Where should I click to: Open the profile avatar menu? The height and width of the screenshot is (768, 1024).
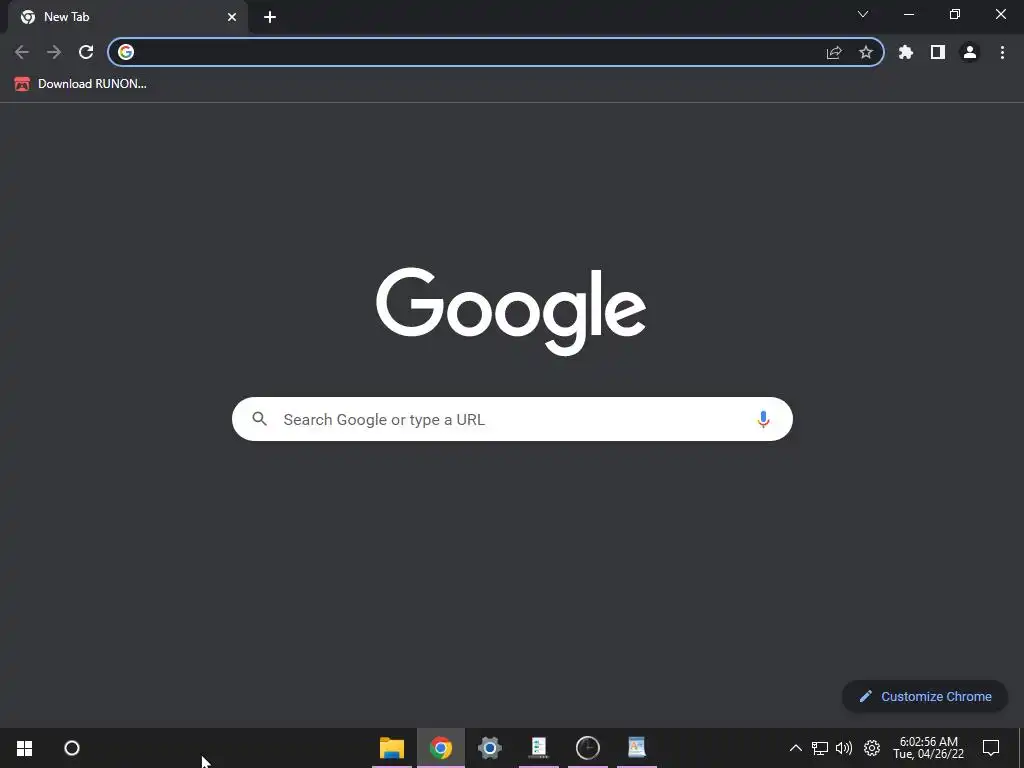tap(970, 52)
